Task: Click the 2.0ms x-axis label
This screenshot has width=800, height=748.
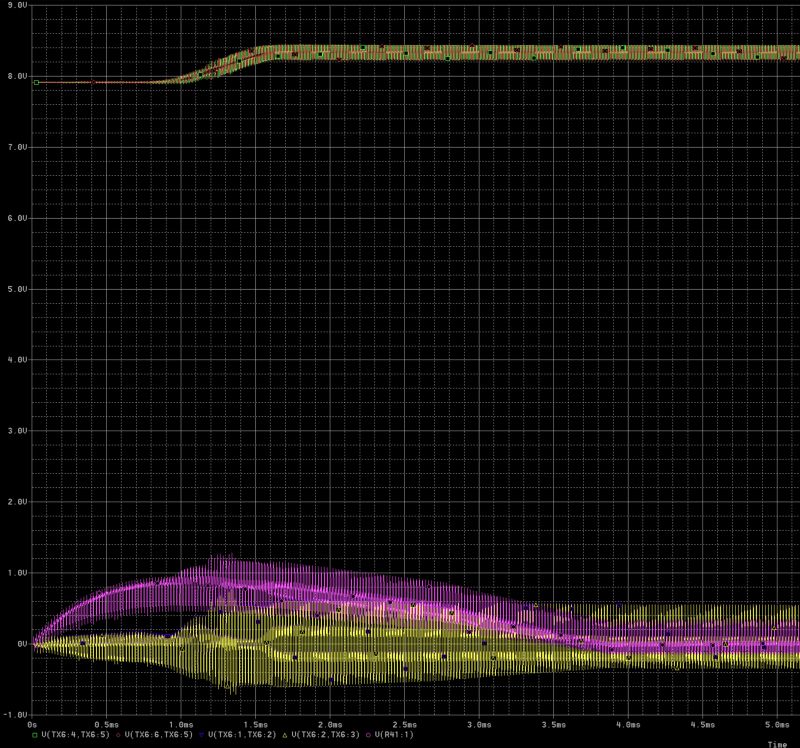Action: [x=330, y=725]
